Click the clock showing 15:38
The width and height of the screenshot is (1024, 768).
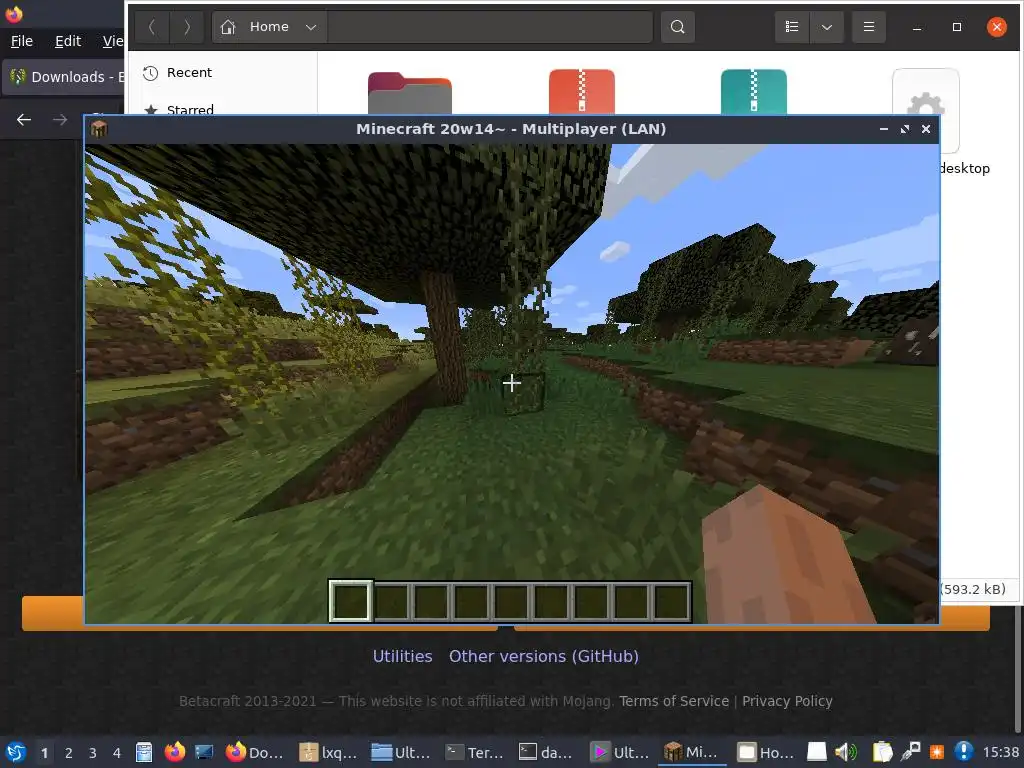tap(1000, 752)
